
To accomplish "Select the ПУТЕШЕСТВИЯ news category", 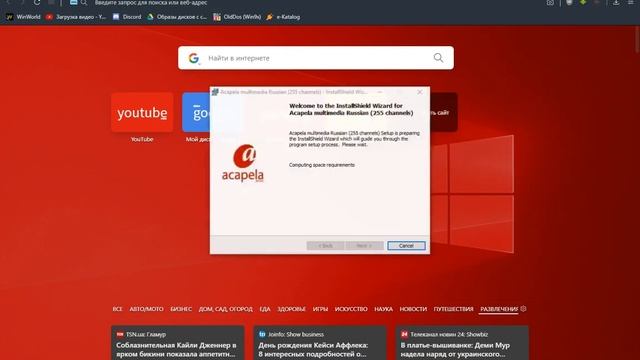I will [x=453, y=309].
